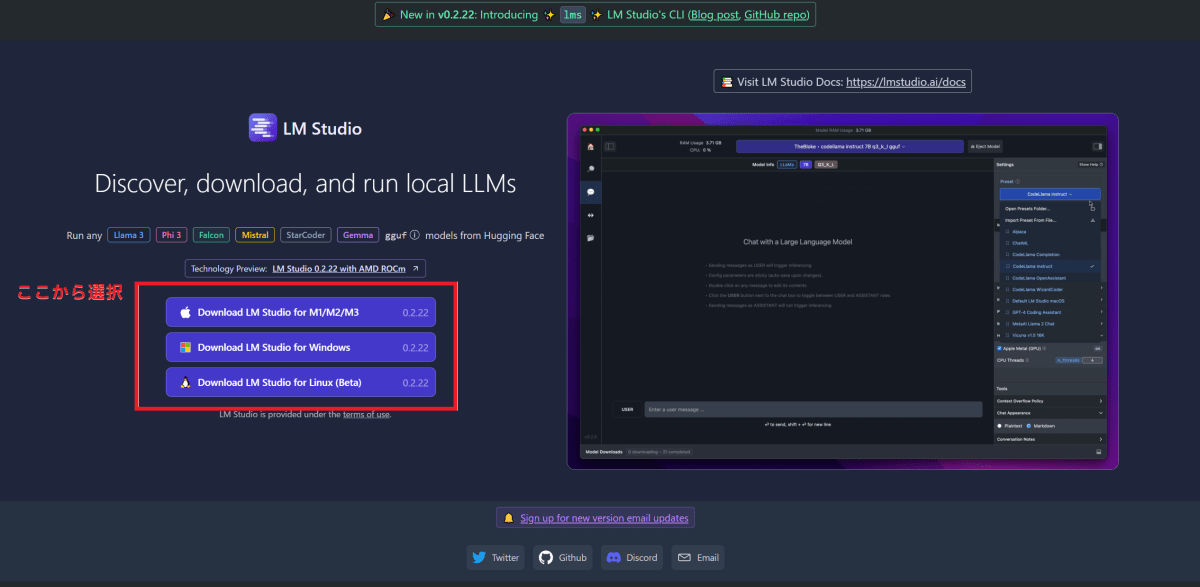Expand GPT-4 Coding Assistant preset row arrow
This screenshot has height=587, width=1200.
click(x=1101, y=312)
